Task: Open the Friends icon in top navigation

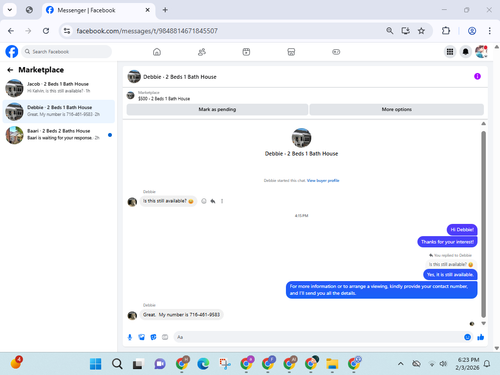Action: click(202, 52)
